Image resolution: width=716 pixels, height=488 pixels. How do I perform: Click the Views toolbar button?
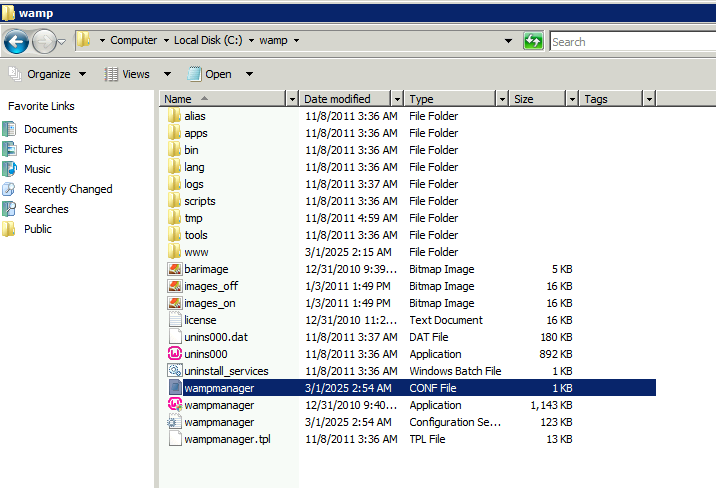tap(127, 74)
